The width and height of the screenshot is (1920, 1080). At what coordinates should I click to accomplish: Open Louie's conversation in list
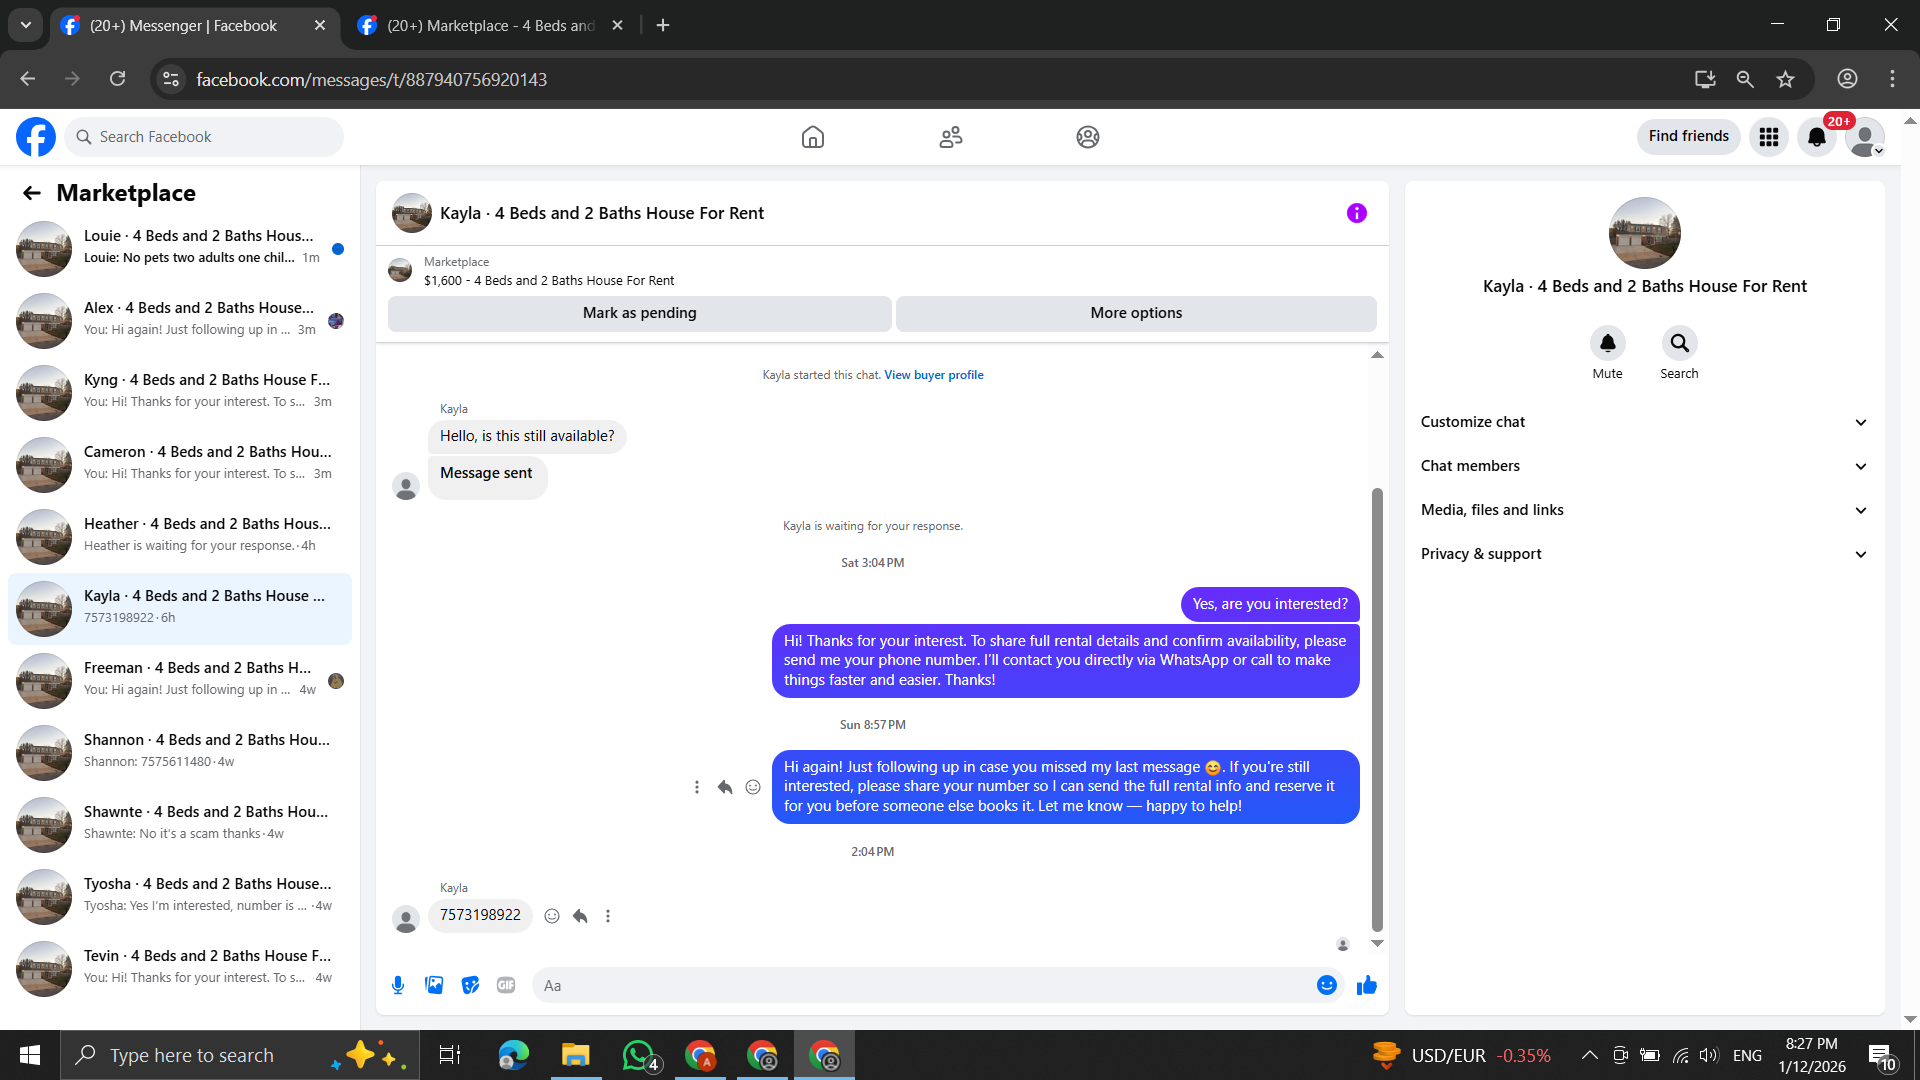point(180,247)
